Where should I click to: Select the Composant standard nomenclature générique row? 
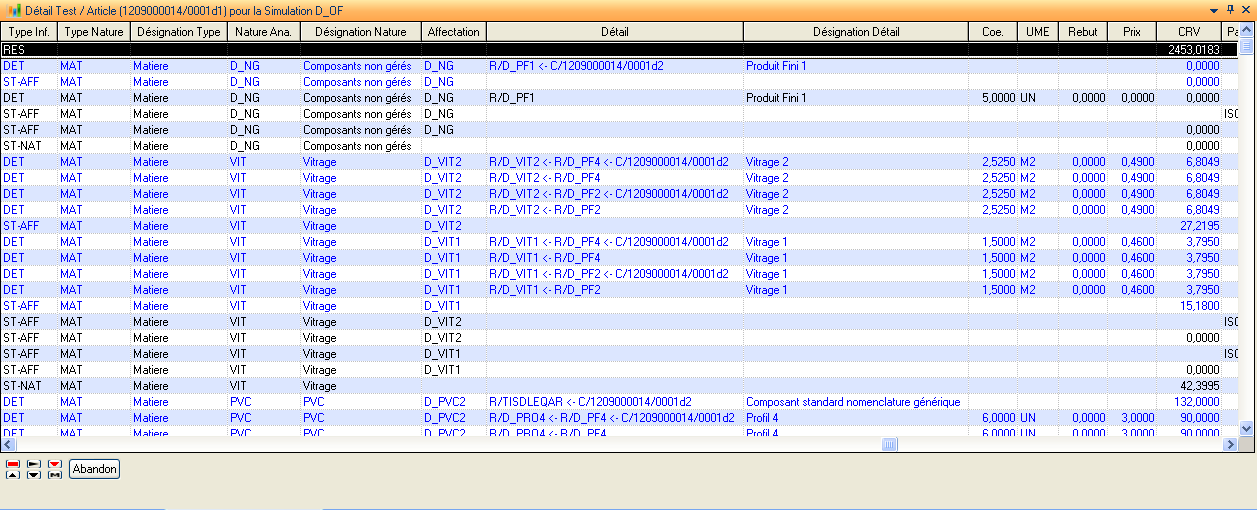click(x=852, y=402)
